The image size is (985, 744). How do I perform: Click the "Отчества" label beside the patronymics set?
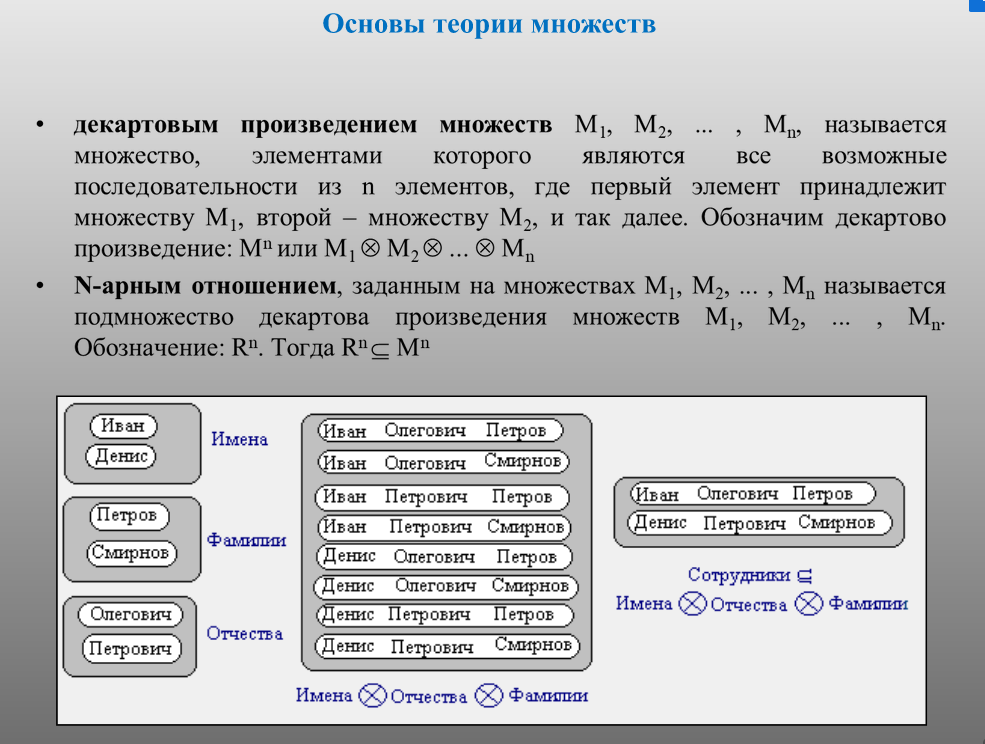point(245,633)
